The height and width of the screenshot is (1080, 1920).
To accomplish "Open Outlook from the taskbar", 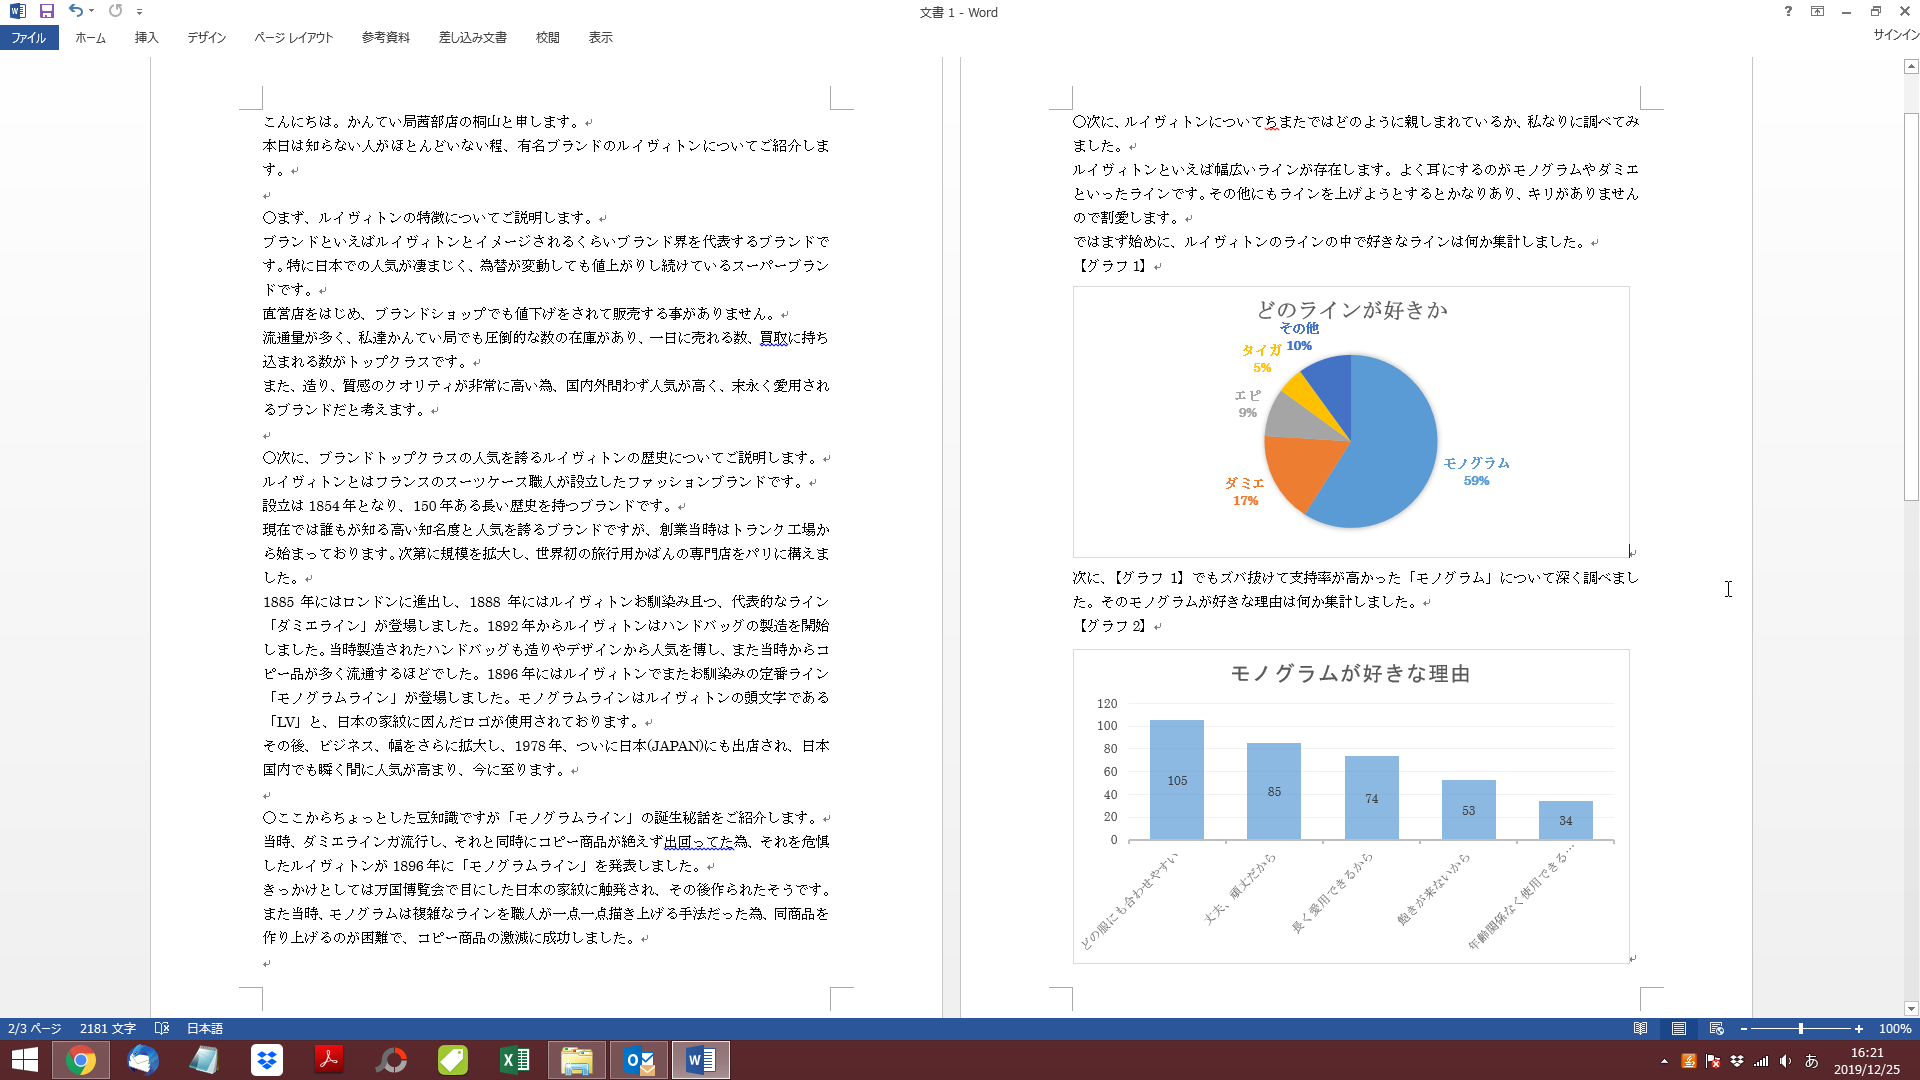I will point(639,1060).
